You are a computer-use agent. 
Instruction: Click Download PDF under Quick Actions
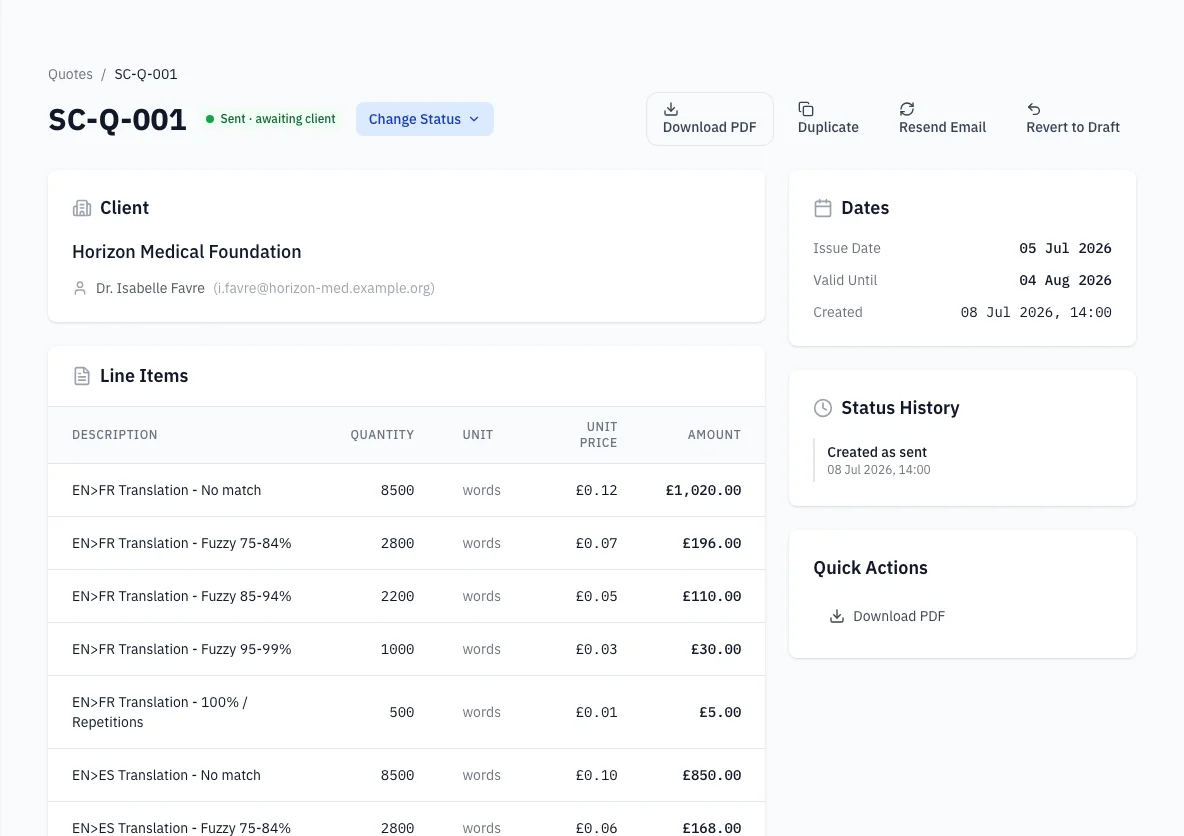(x=887, y=616)
